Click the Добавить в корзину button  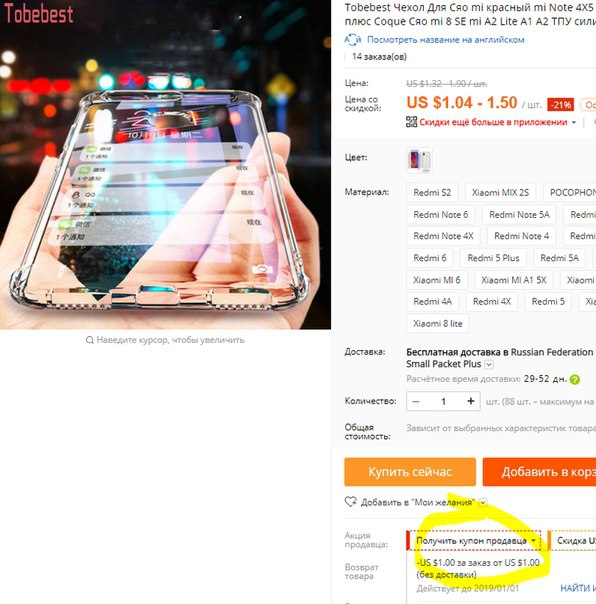point(539,472)
